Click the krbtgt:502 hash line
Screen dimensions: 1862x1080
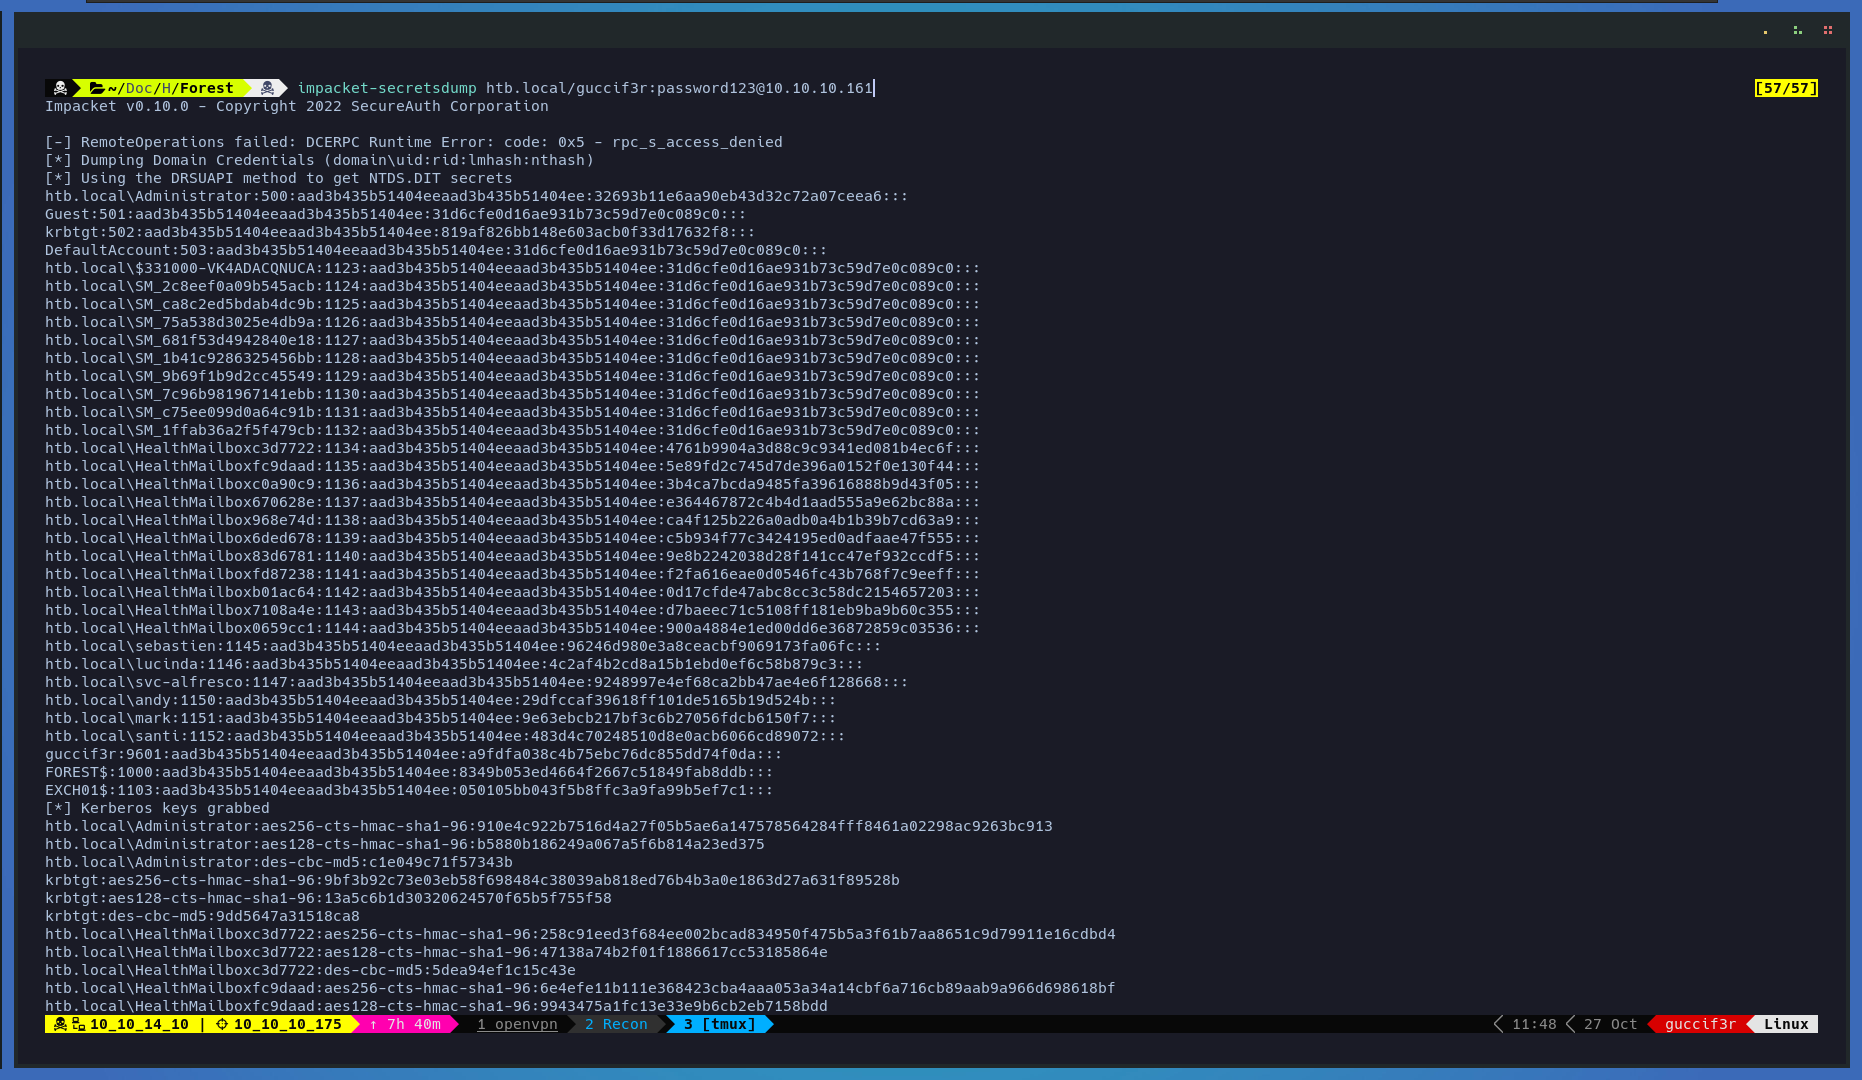pyautogui.click(x=400, y=232)
